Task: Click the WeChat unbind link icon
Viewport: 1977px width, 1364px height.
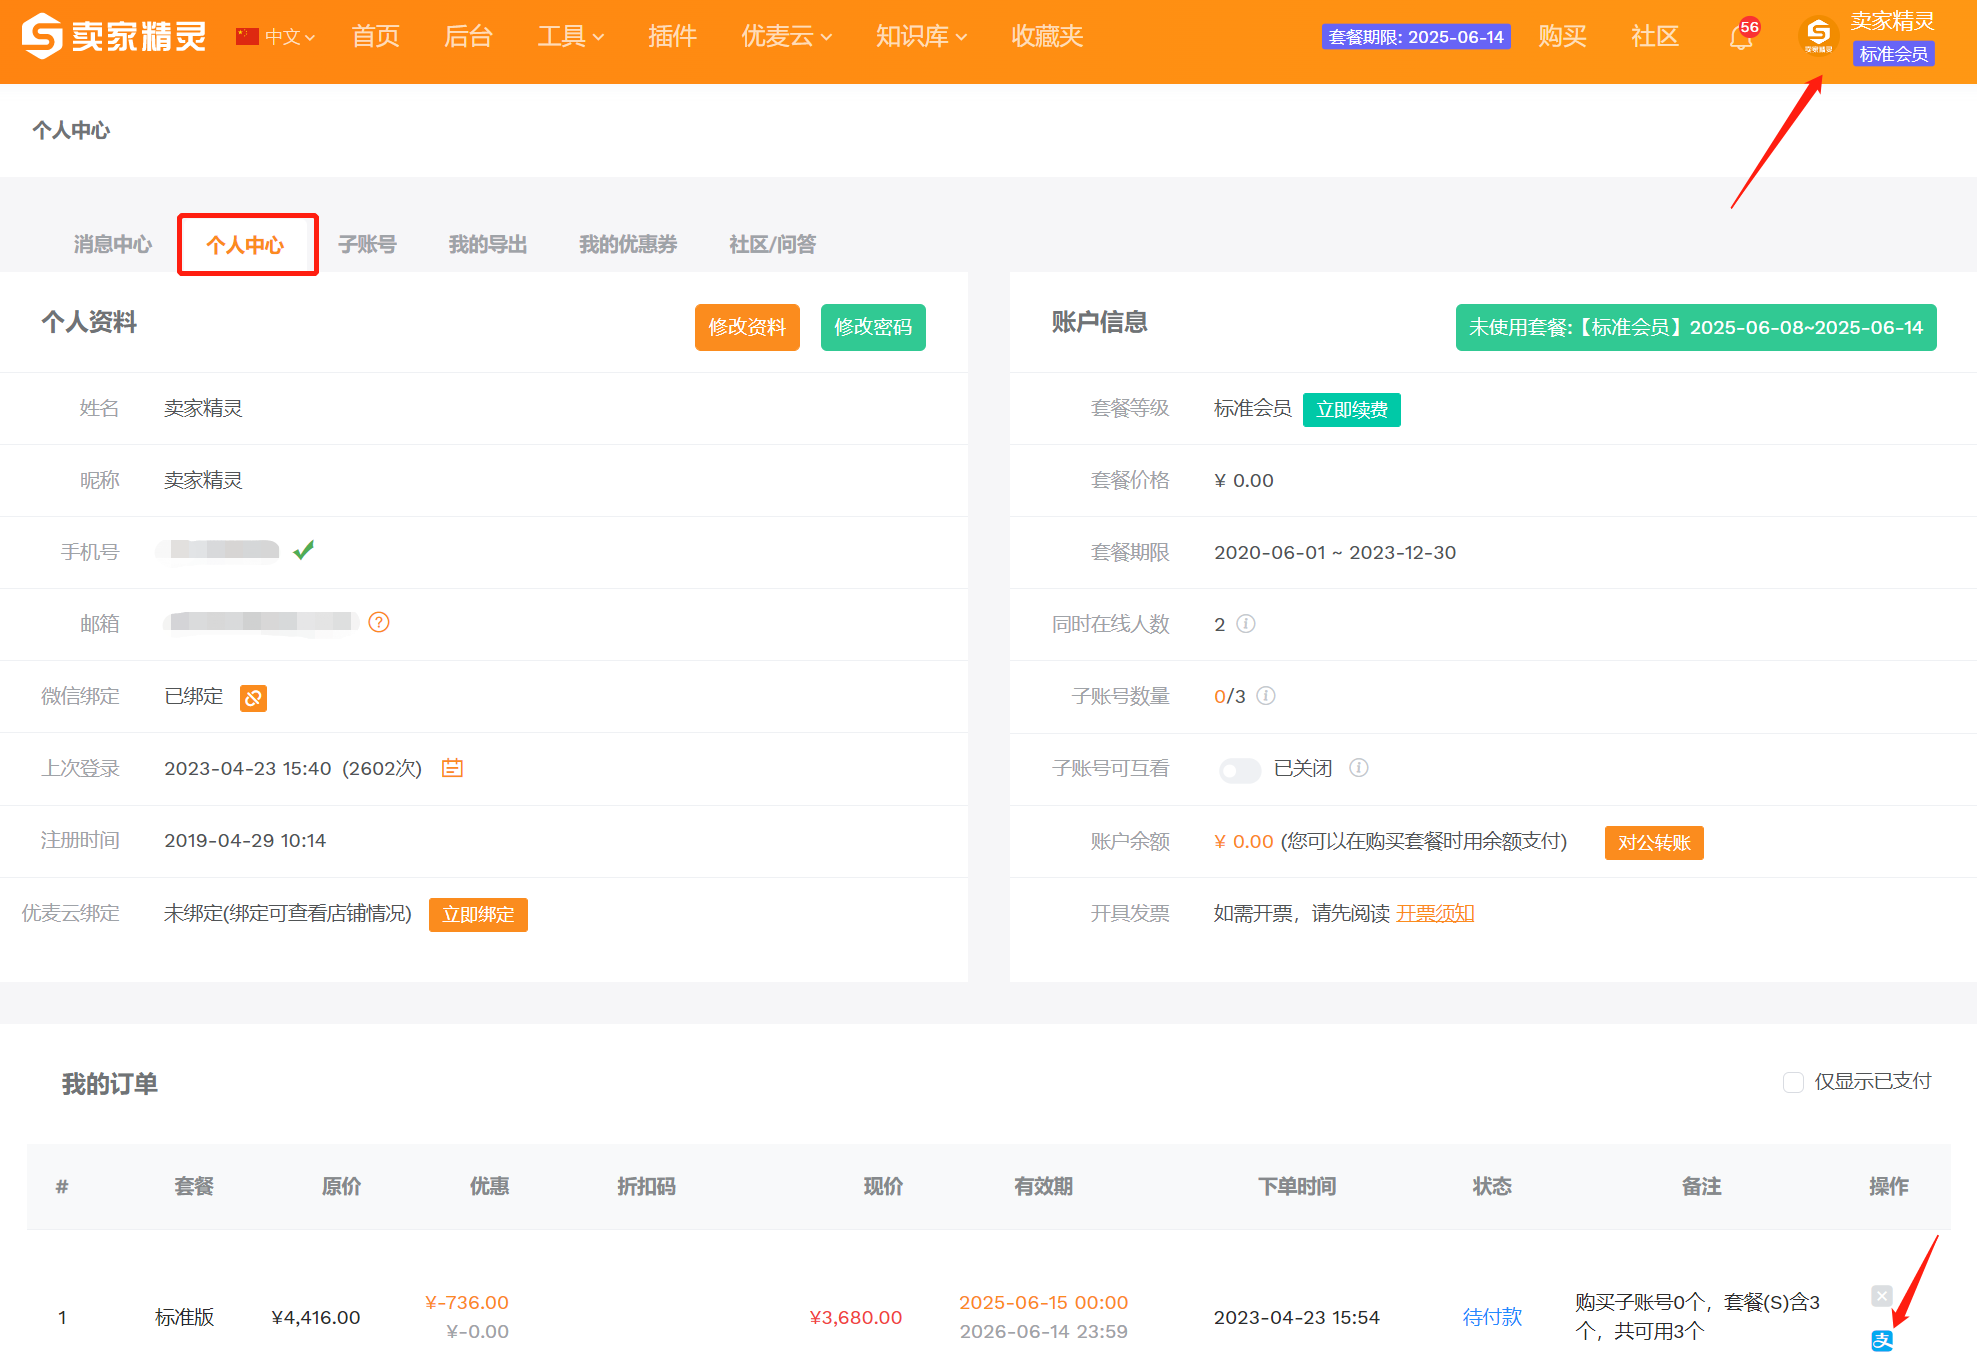Action: coord(254,698)
